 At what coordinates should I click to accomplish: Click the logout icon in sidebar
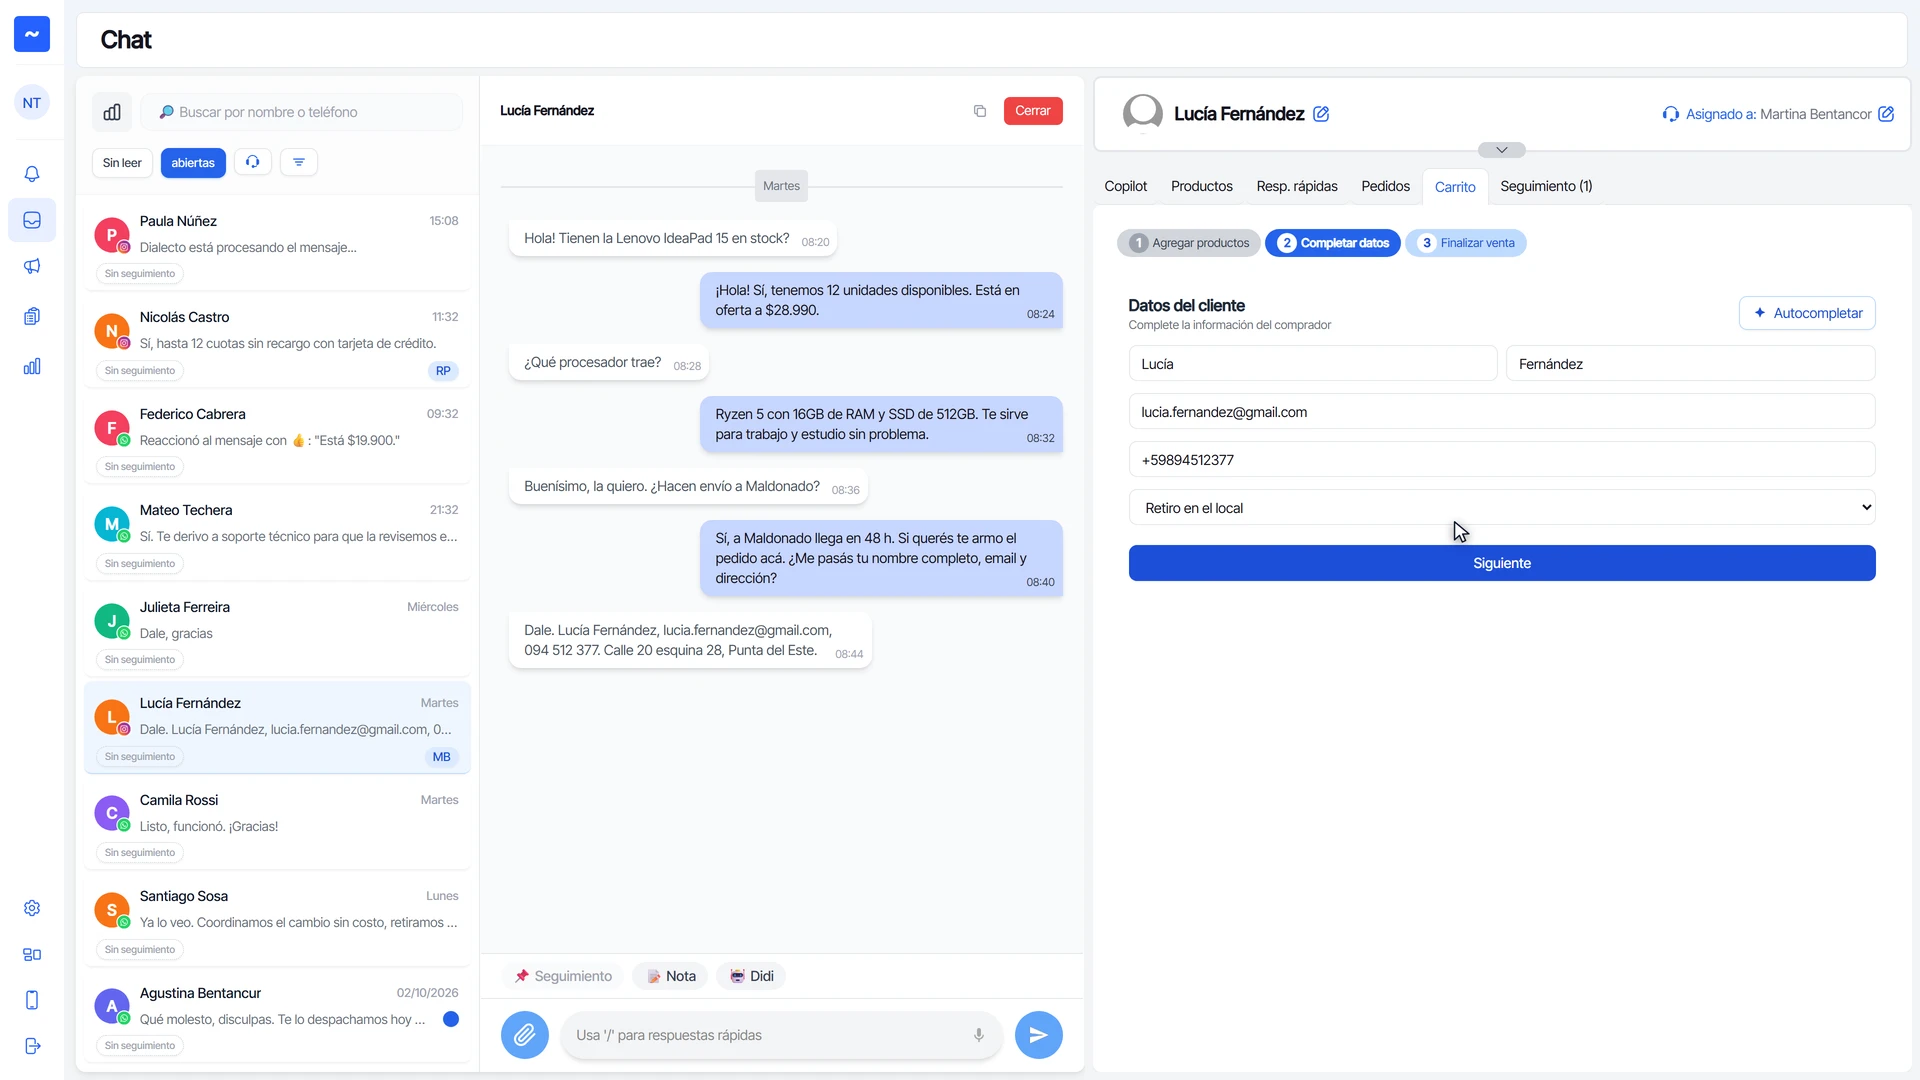tap(32, 1046)
